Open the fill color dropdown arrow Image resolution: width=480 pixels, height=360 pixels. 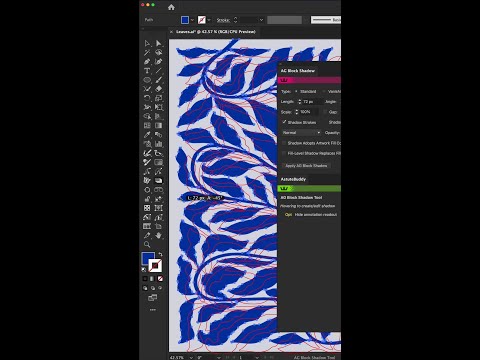(x=192, y=20)
